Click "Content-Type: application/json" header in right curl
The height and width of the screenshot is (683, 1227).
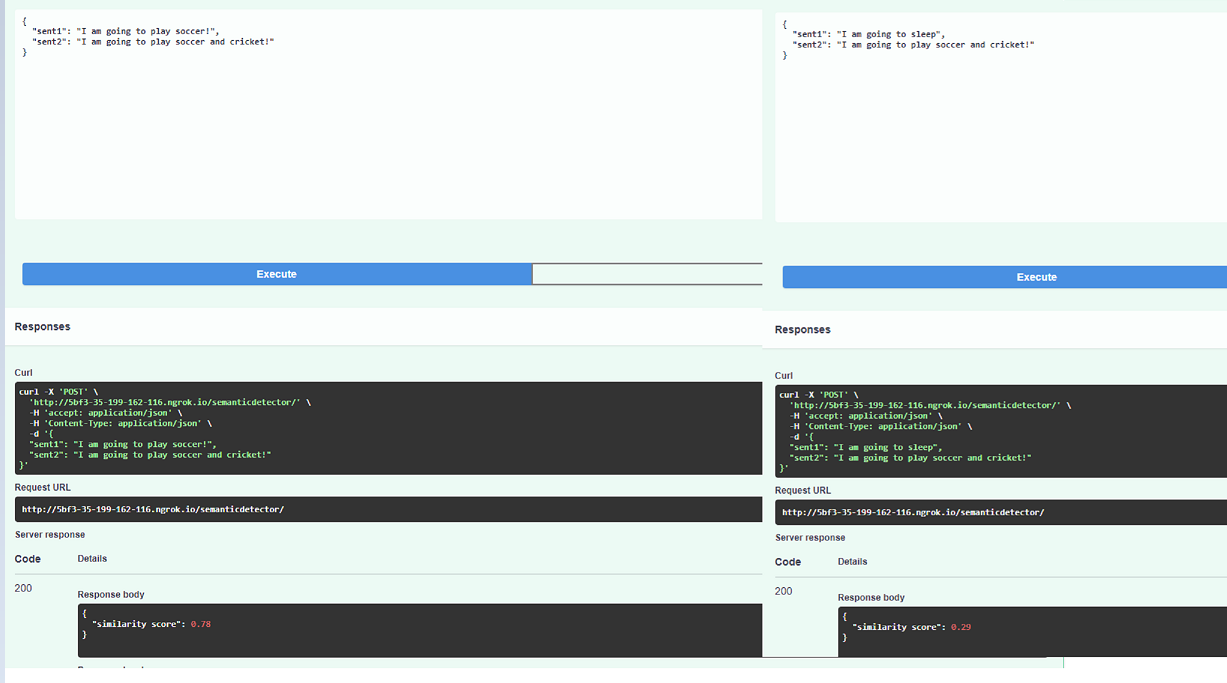pyautogui.click(x=880, y=426)
